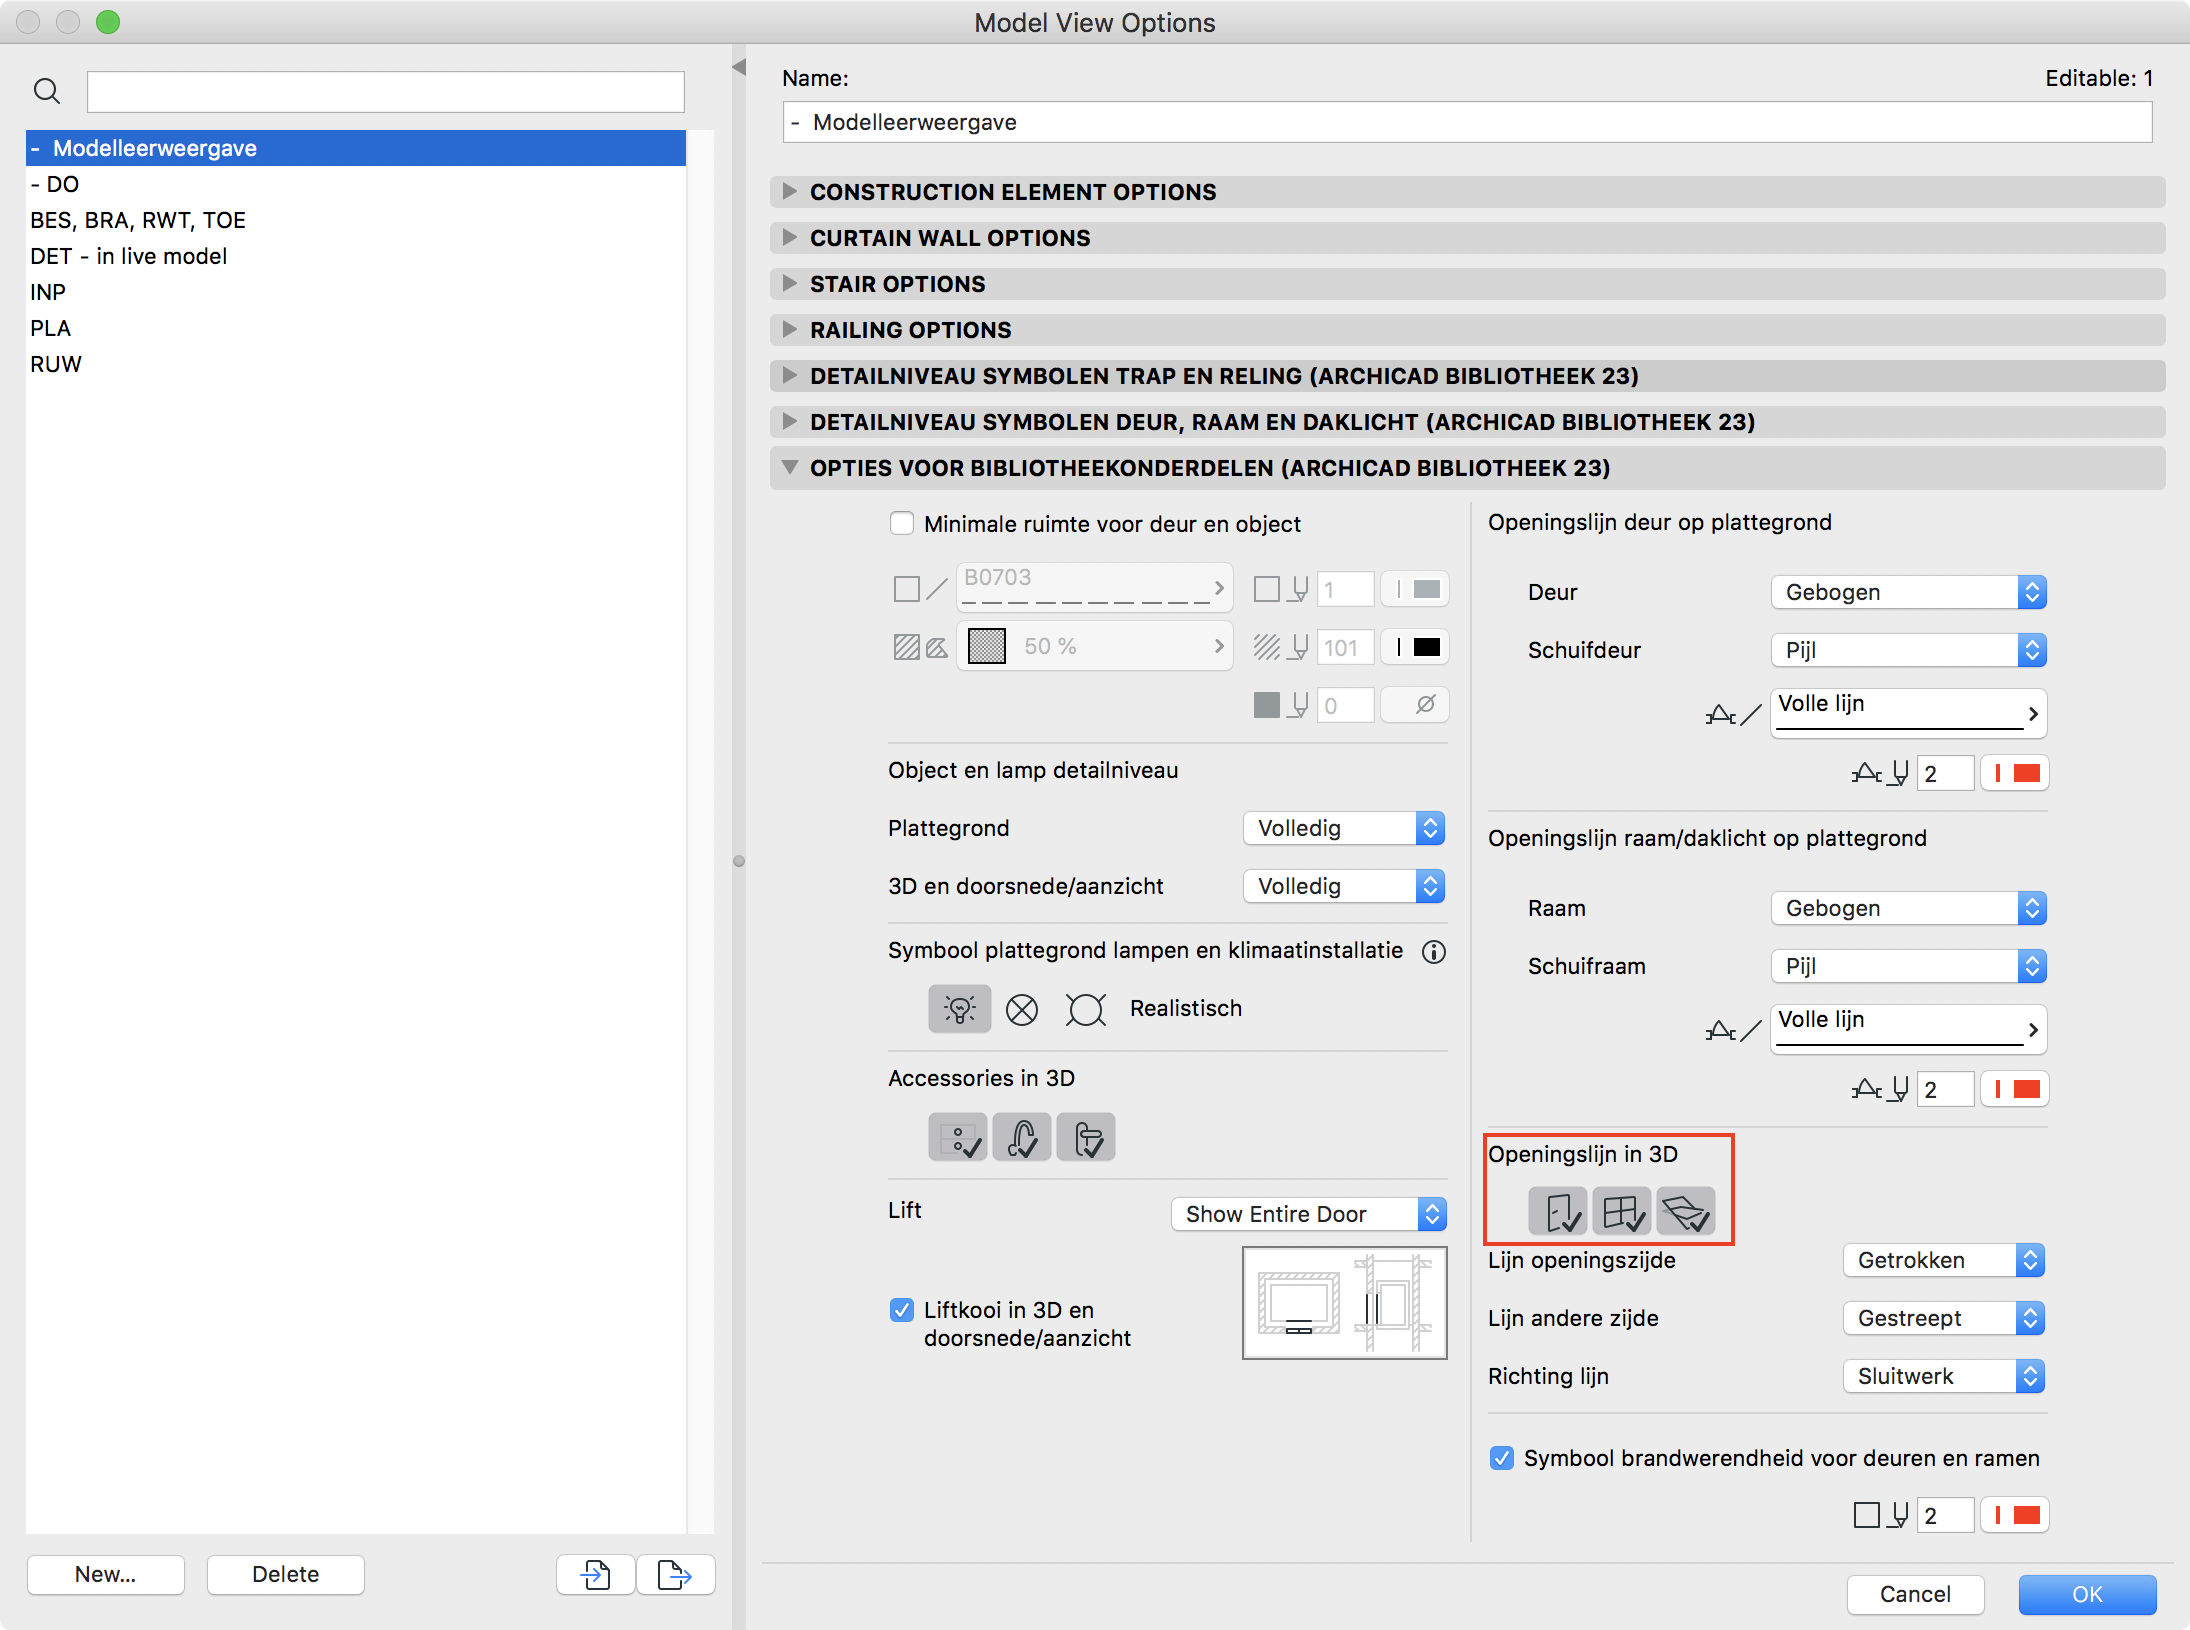
Task: Select the four-point lamp symbol icon
Action: tap(1085, 1009)
